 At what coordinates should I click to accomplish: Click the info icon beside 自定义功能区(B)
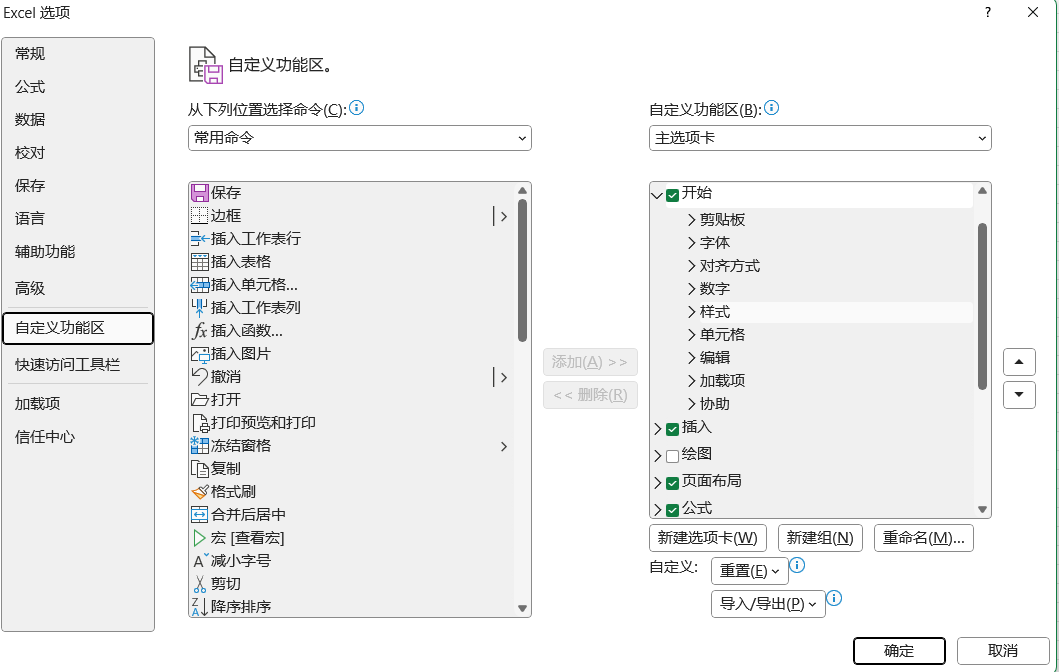click(771, 108)
